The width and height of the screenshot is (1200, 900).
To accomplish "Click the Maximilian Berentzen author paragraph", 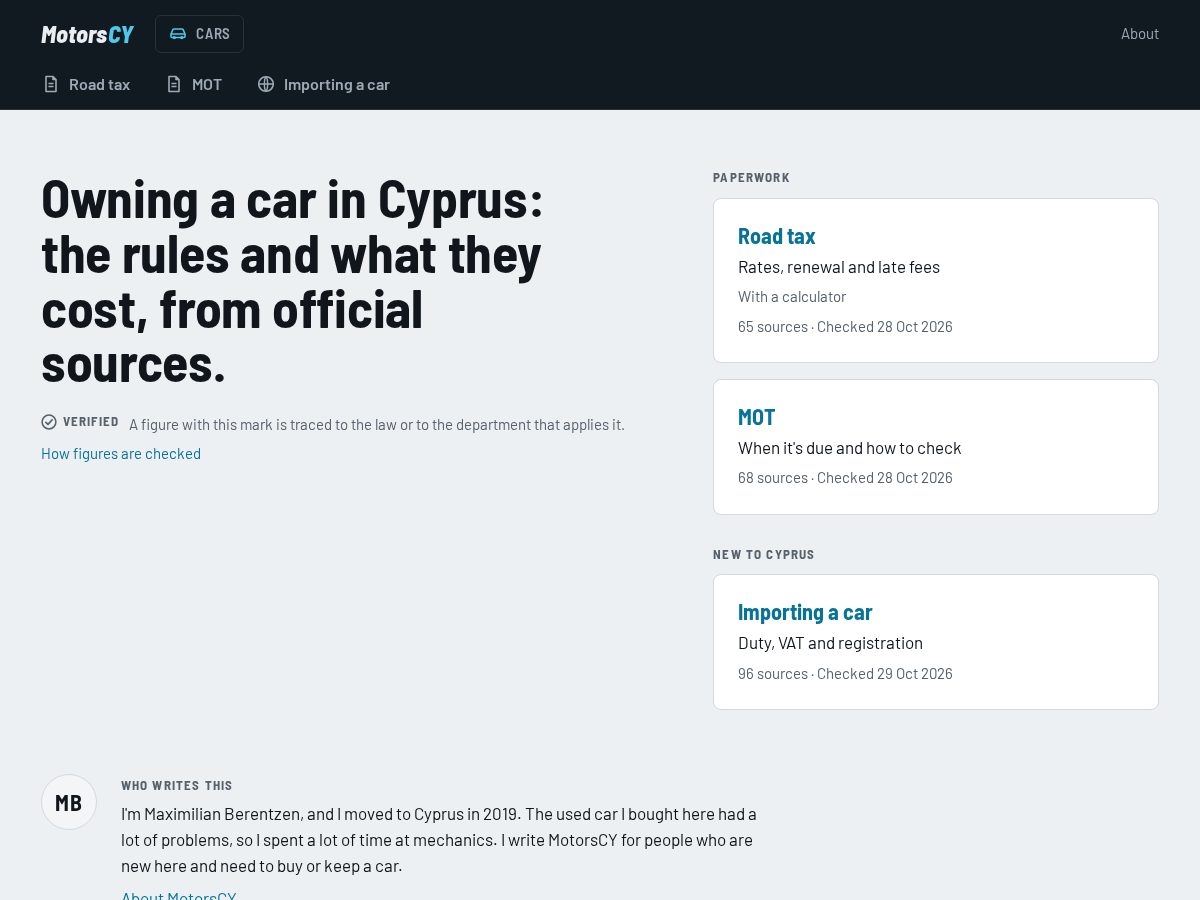I will (439, 840).
